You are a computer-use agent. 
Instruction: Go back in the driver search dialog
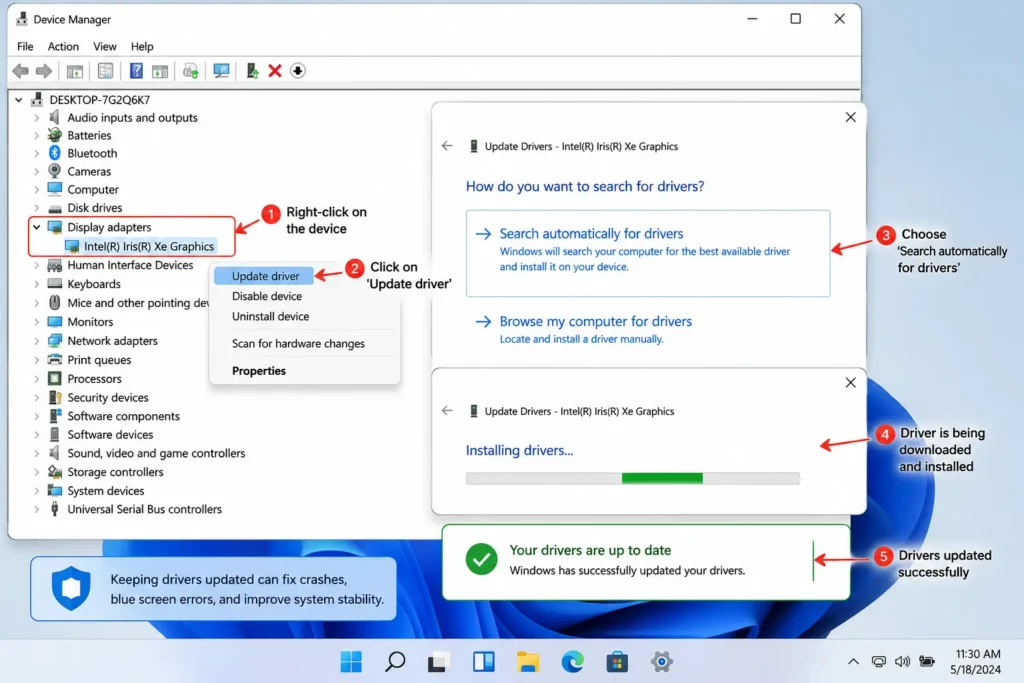447,146
